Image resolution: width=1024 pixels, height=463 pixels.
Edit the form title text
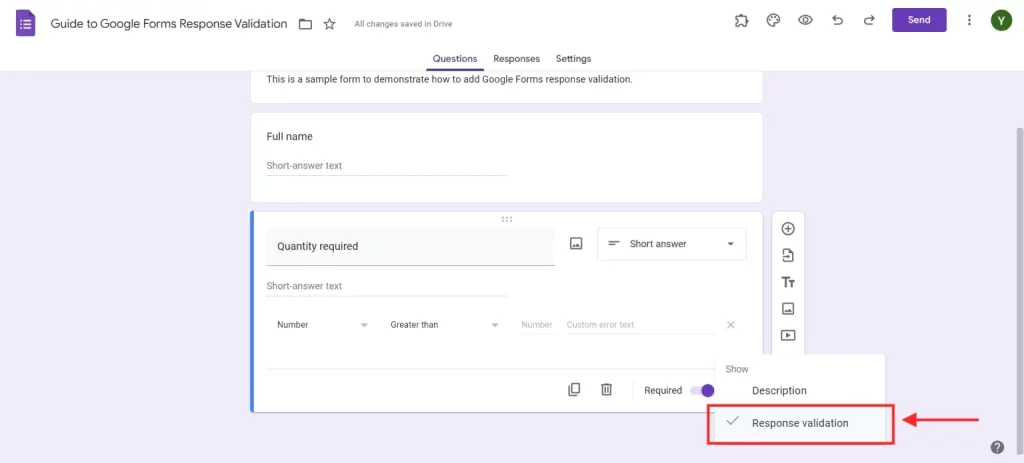coord(169,24)
